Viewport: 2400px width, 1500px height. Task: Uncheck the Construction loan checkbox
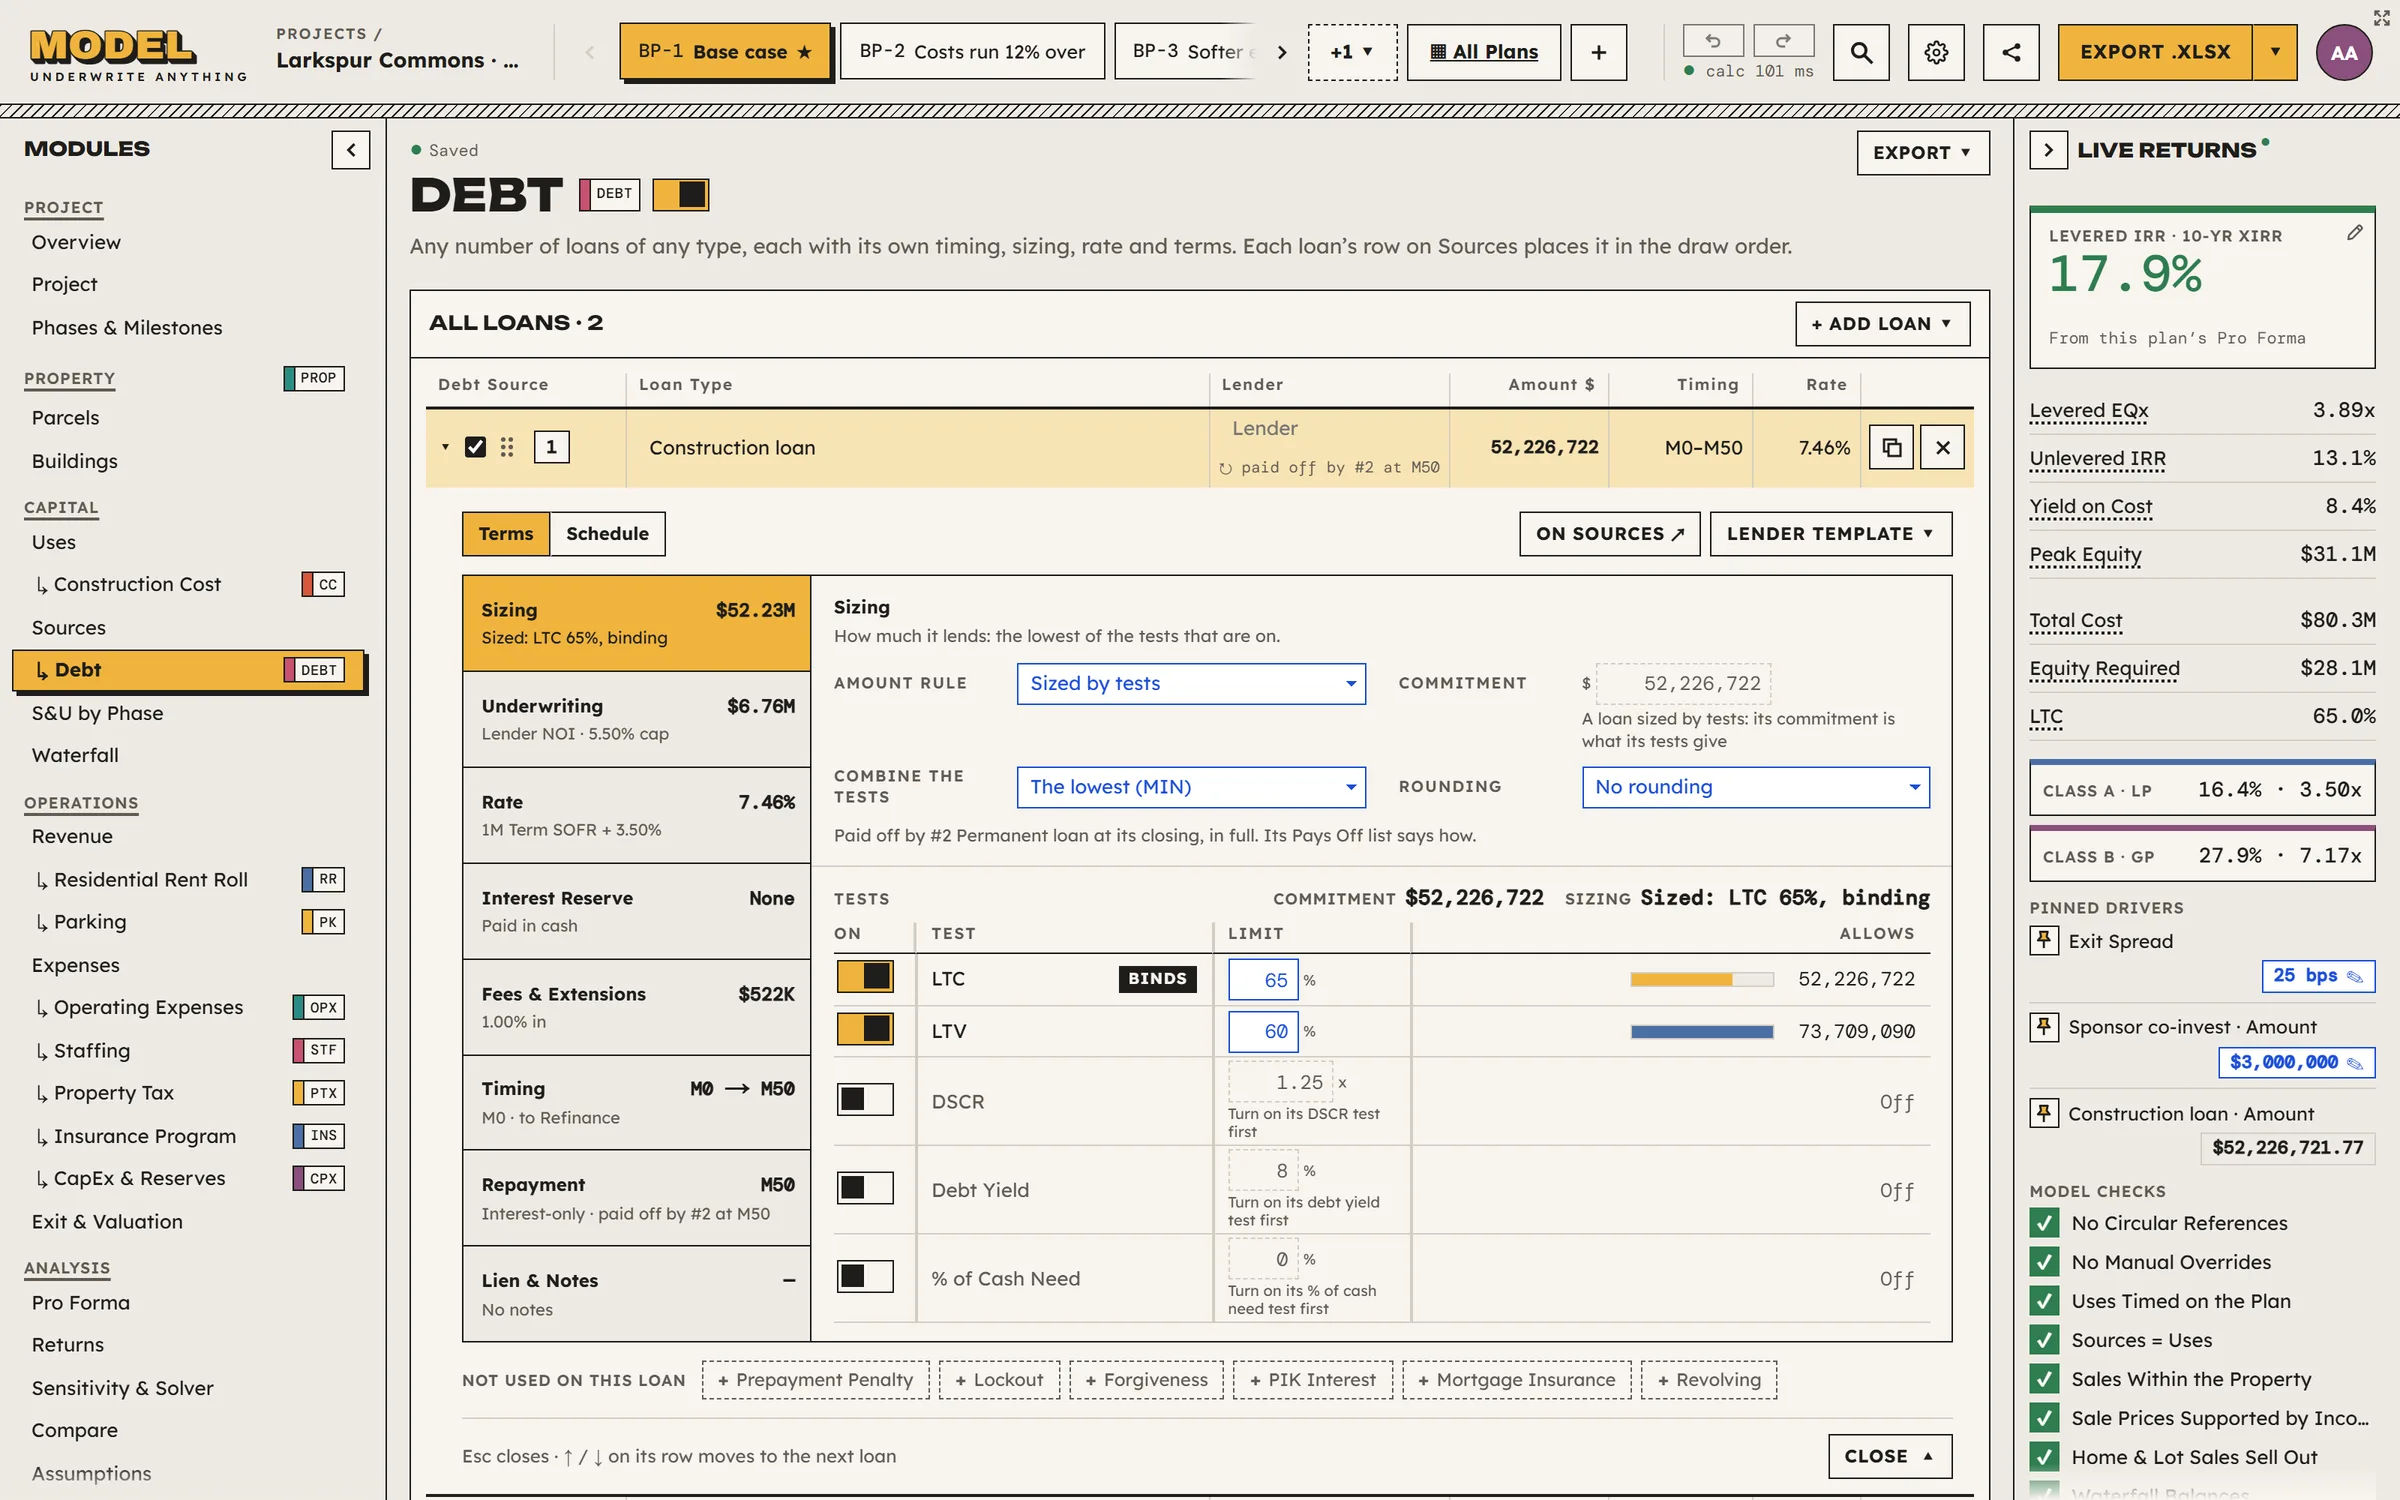[476, 447]
